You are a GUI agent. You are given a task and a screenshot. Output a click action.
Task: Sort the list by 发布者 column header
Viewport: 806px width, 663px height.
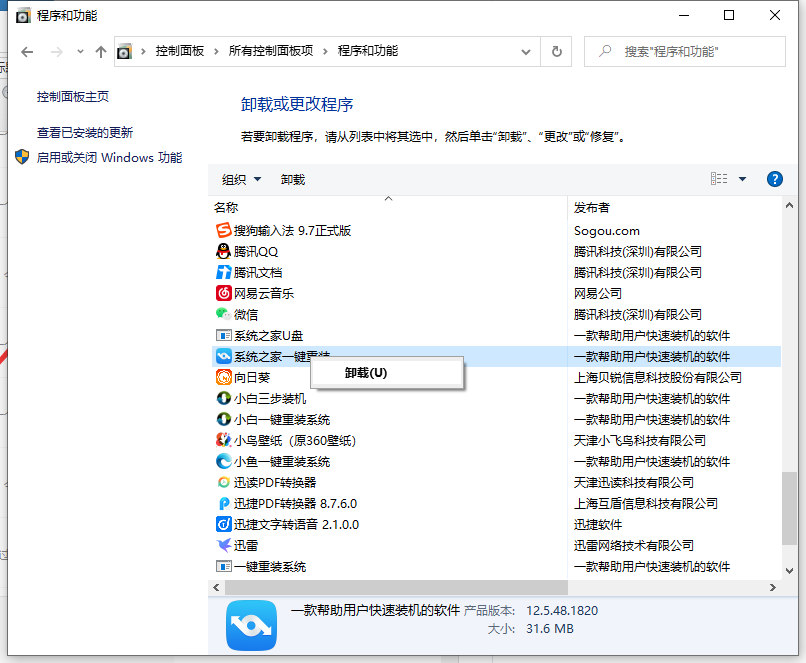coord(592,207)
